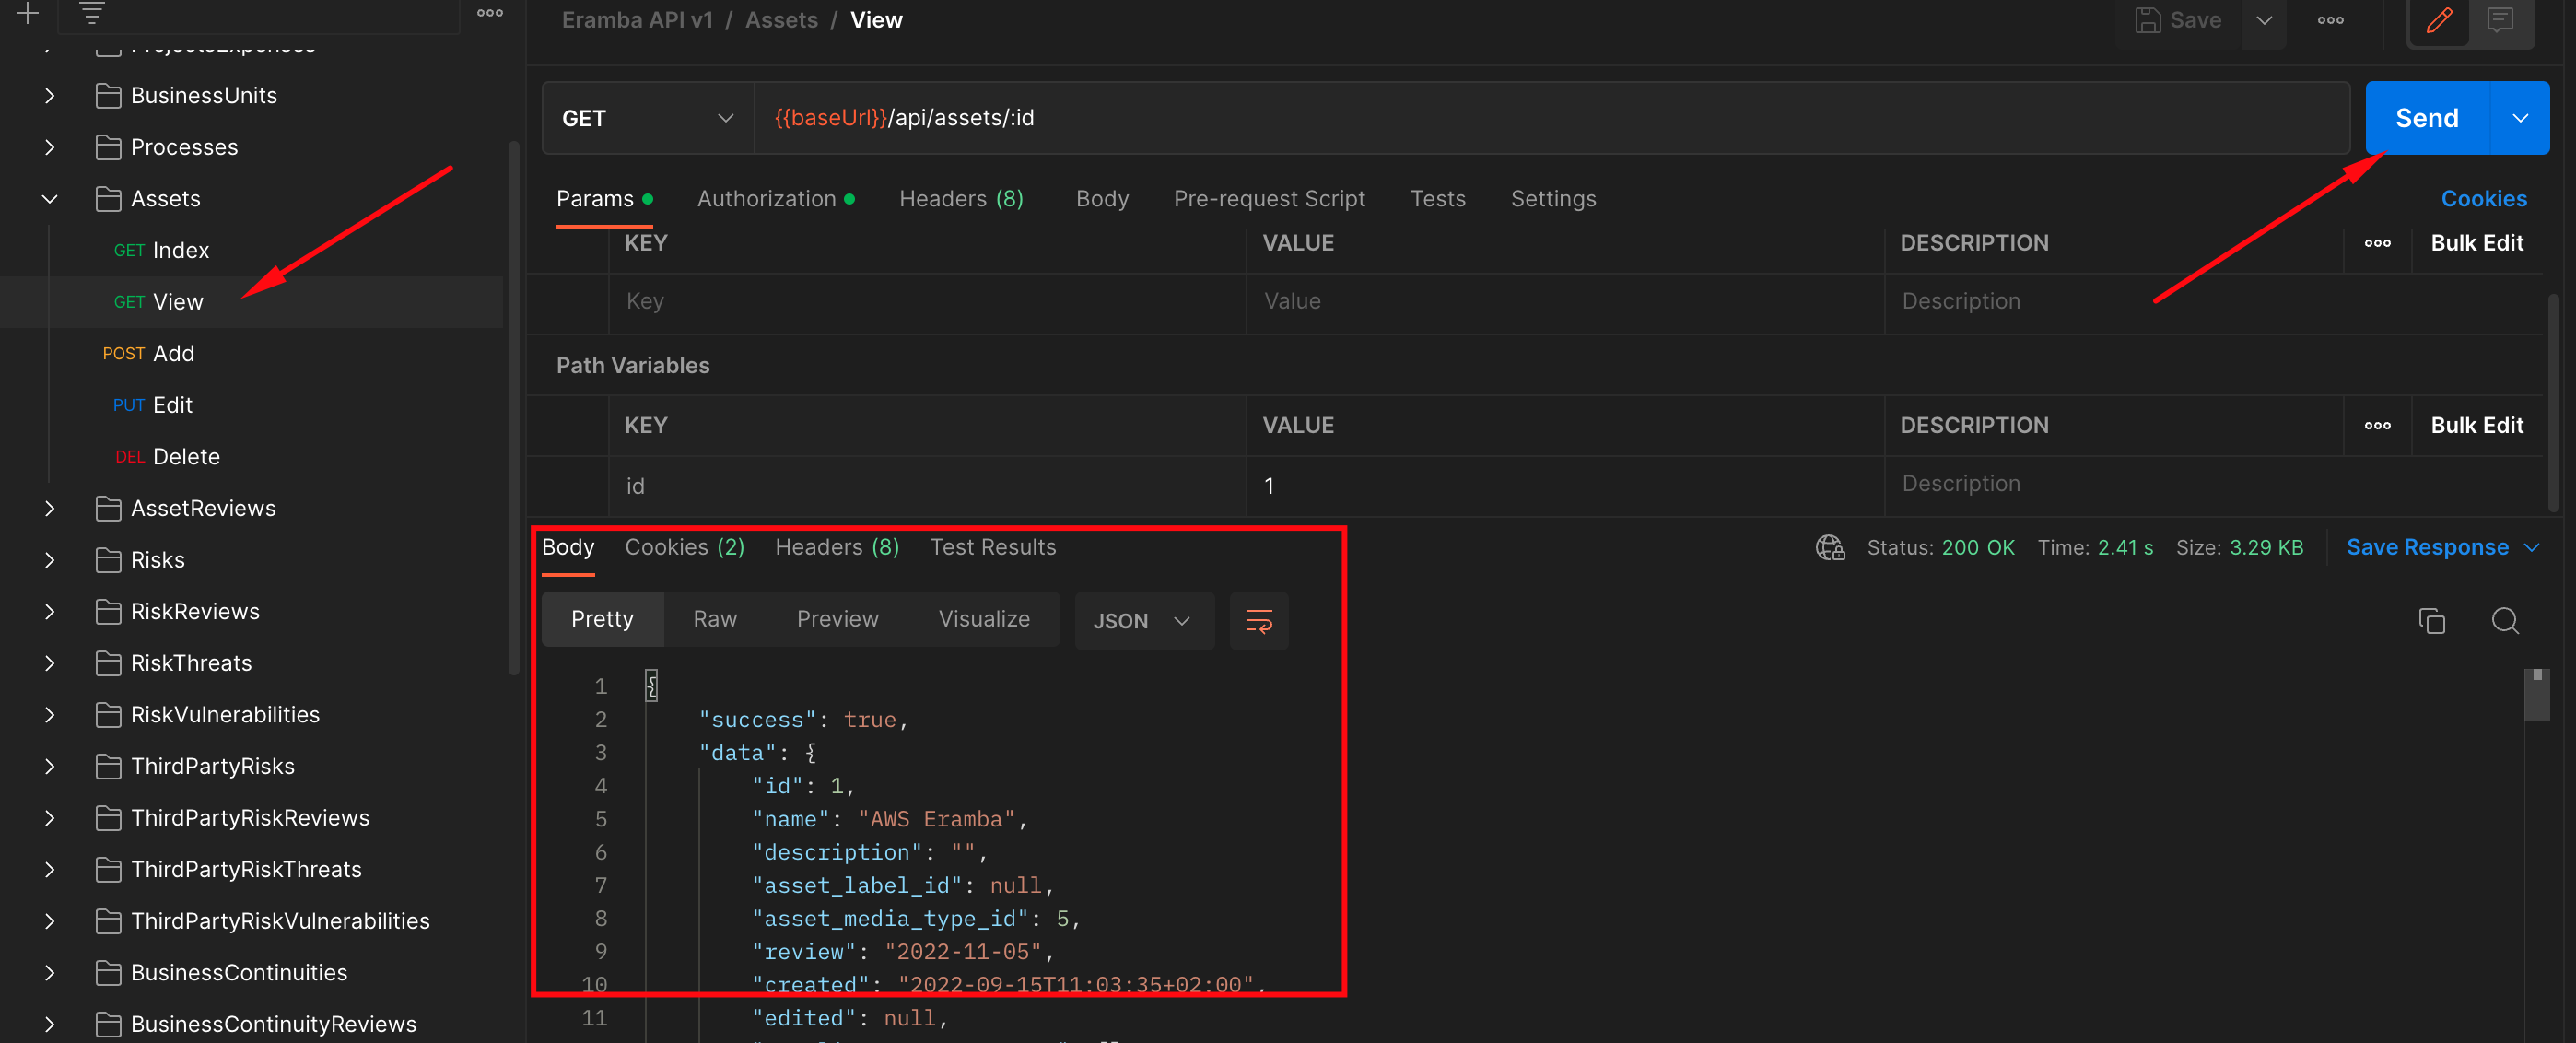Image resolution: width=2576 pixels, height=1043 pixels.
Task: Open Save Response dropdown
Action: (x=2443, y=548)
